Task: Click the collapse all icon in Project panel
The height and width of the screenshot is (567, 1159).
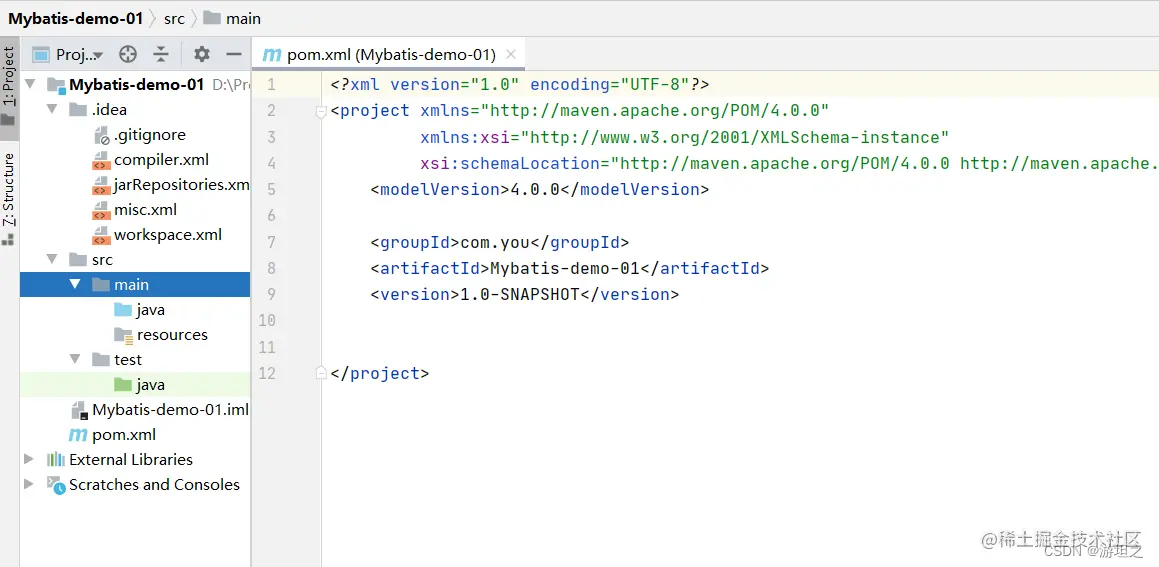Action: (160, 54)
